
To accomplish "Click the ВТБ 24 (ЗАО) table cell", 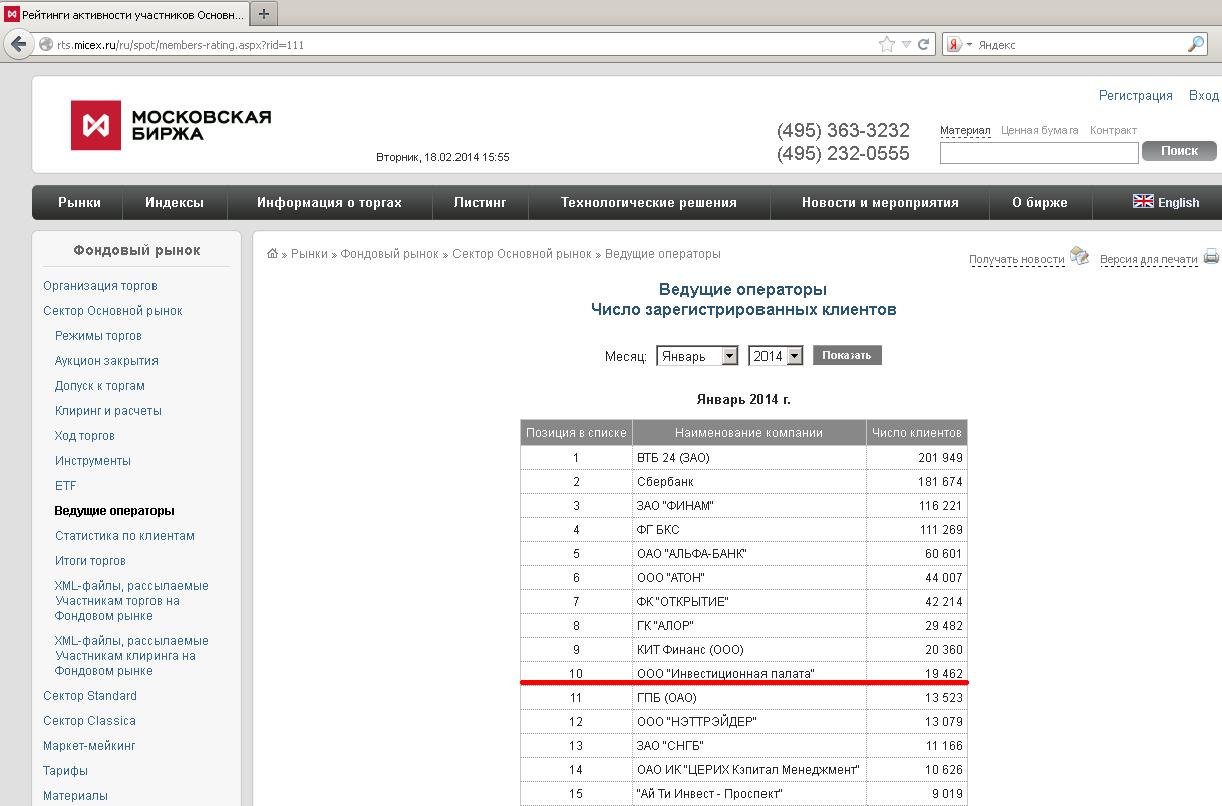I will (x=749, y=458).
